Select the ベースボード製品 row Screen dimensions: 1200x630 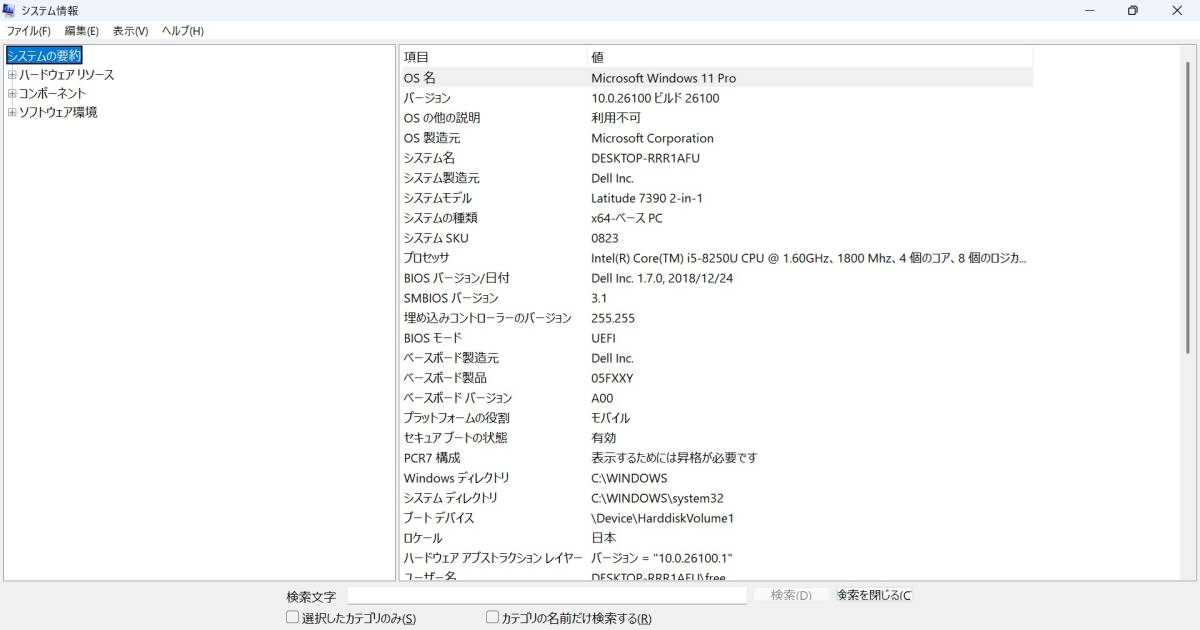point(716,378)
